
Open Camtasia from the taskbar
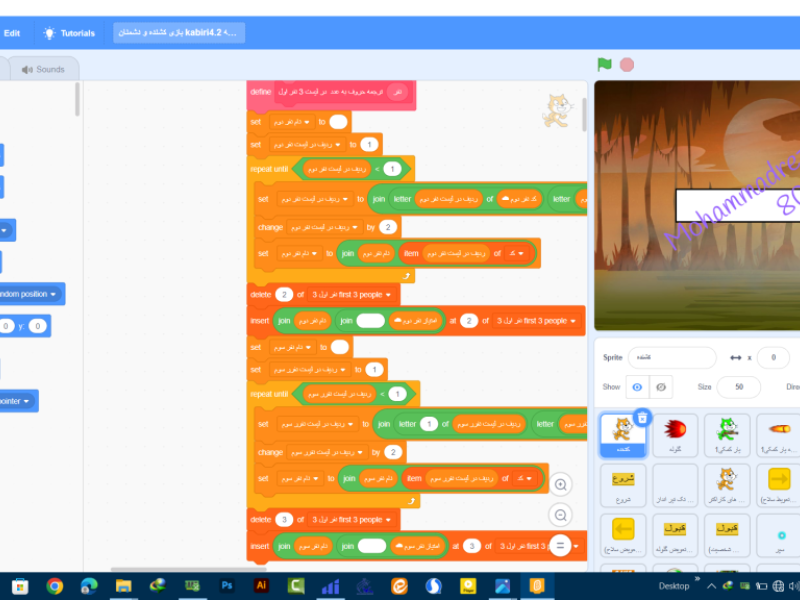296,586
